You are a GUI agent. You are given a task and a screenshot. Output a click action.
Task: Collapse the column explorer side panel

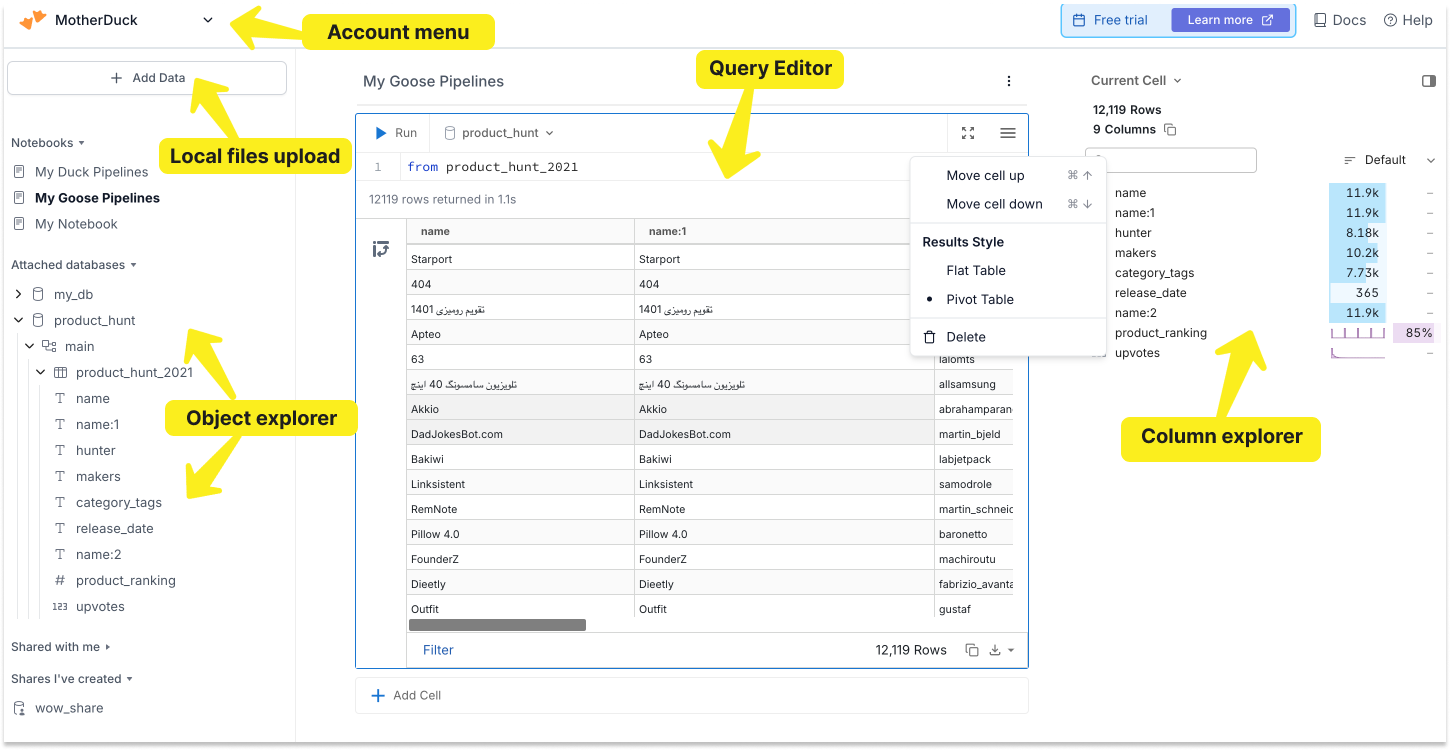(1429, 81)
